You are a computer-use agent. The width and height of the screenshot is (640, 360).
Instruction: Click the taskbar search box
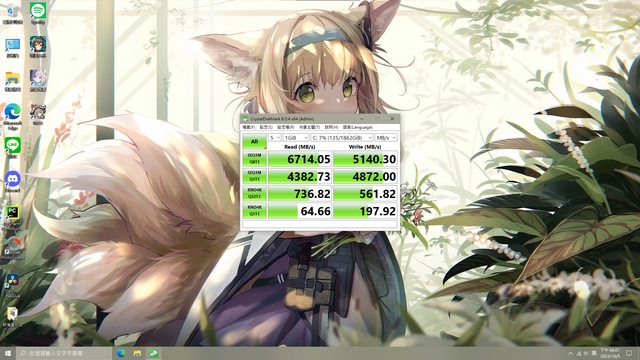(x=64, y=353)
